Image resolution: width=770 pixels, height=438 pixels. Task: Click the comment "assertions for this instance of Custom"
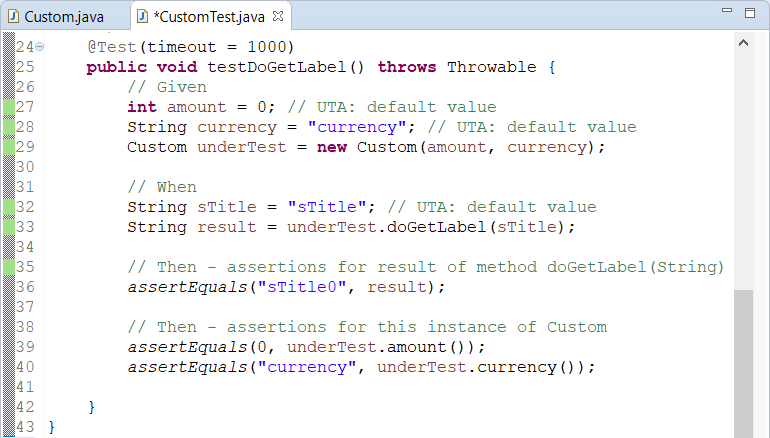416,327
